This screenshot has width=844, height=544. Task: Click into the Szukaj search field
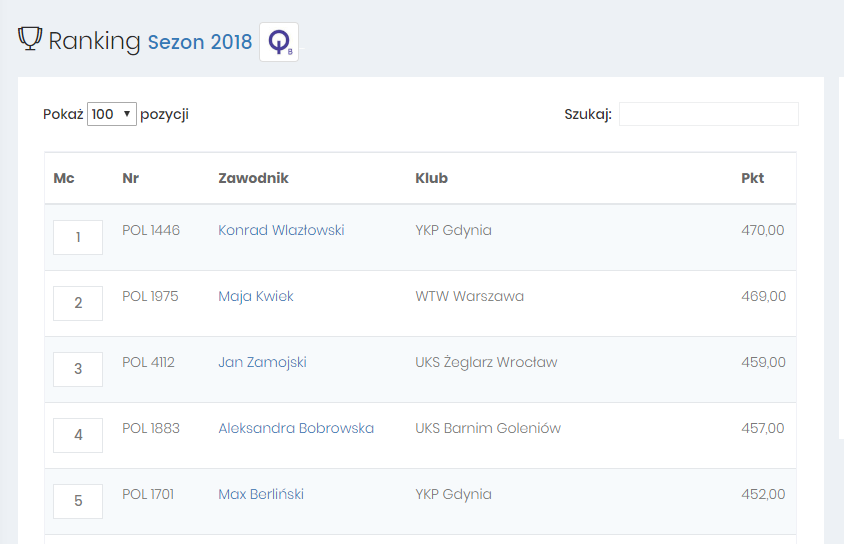(708, 114)
